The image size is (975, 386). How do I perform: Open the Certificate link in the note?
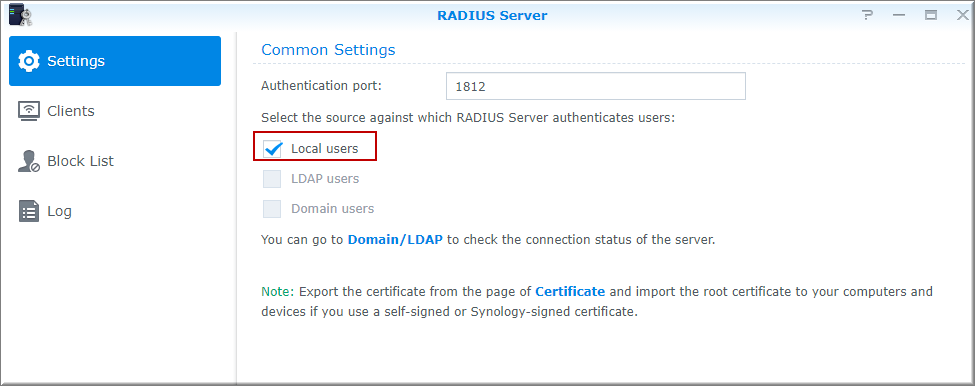tap(570, 292)
